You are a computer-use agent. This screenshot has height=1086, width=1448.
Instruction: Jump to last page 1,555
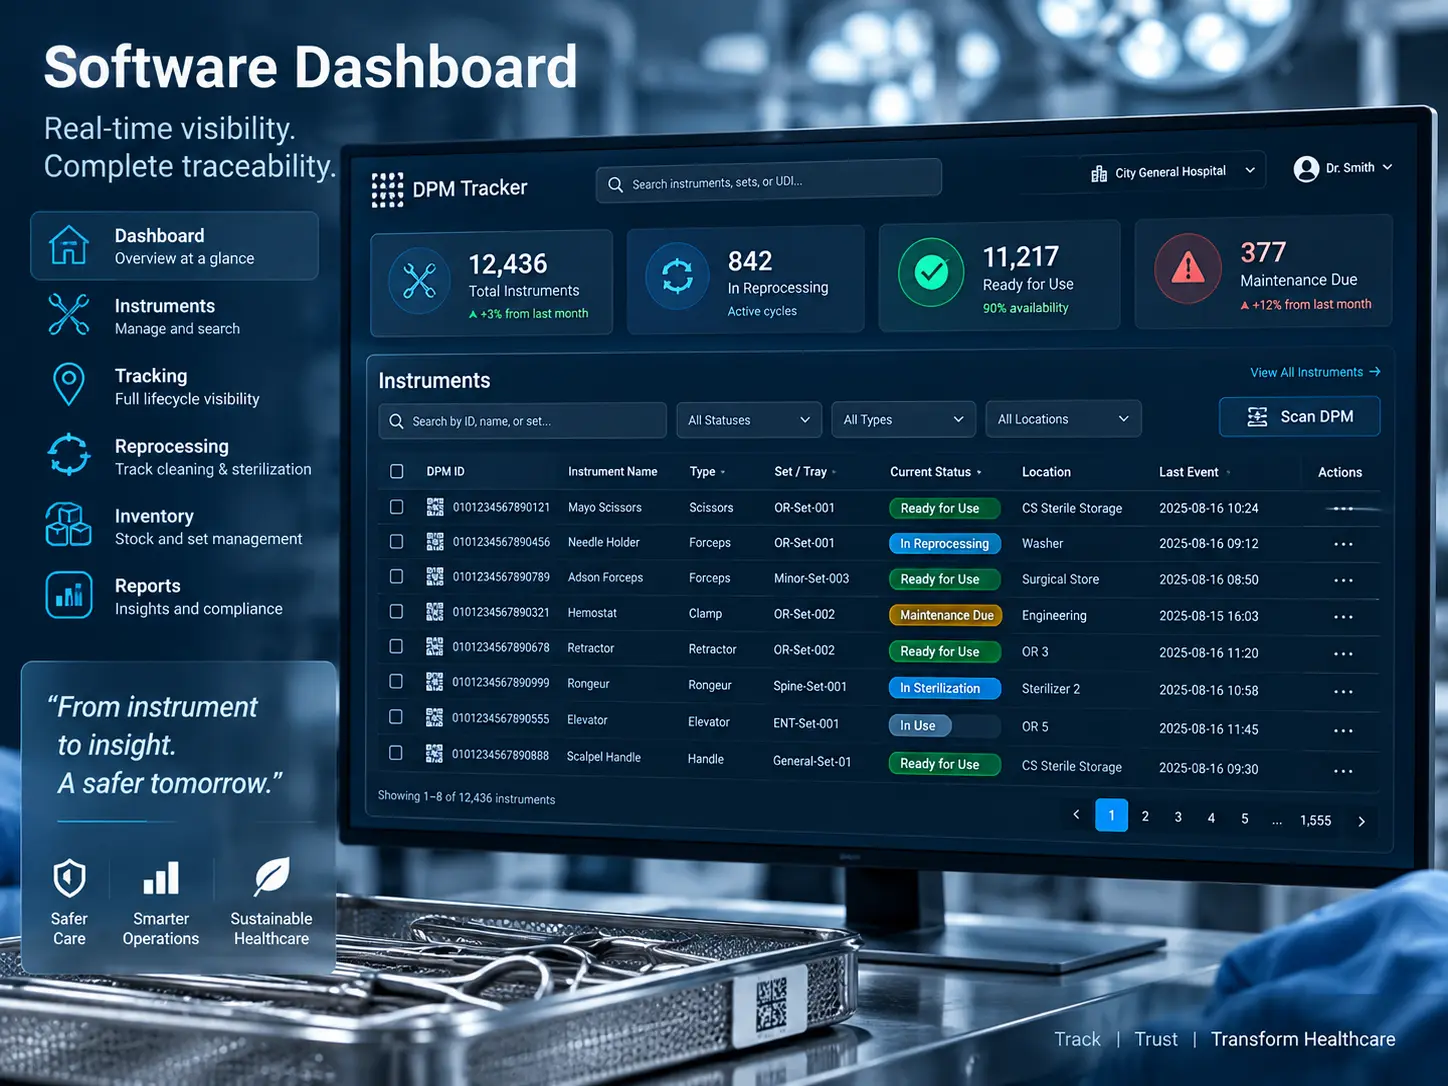1315,820
